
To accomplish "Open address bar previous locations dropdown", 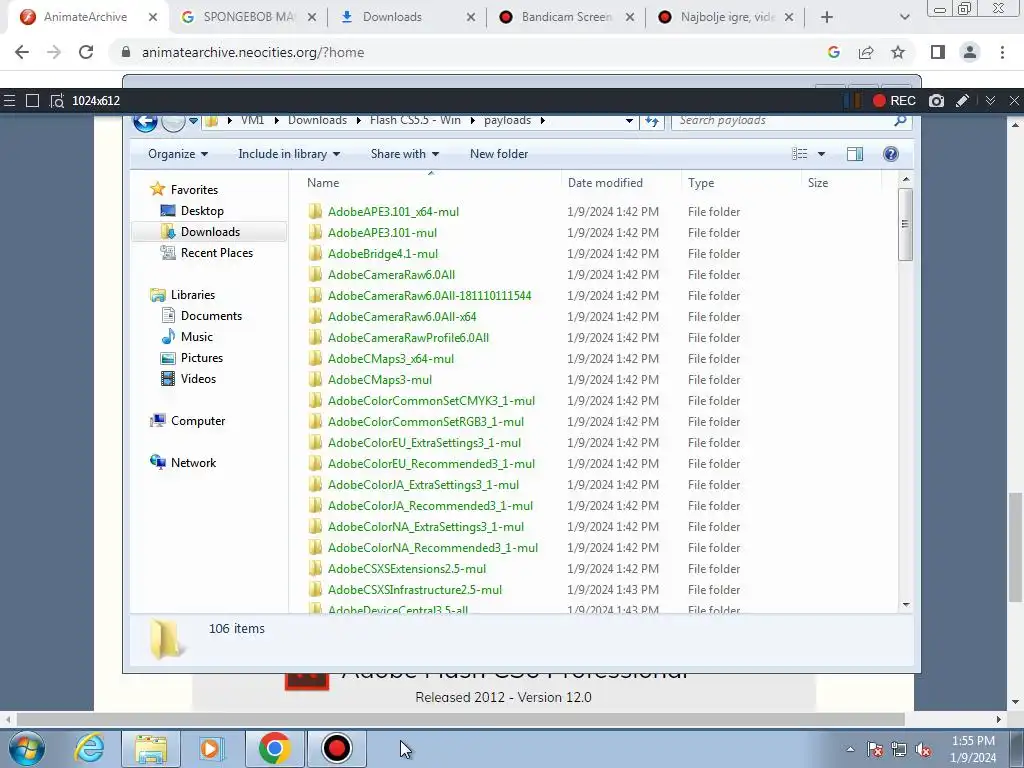I will (x=629, y=121).
